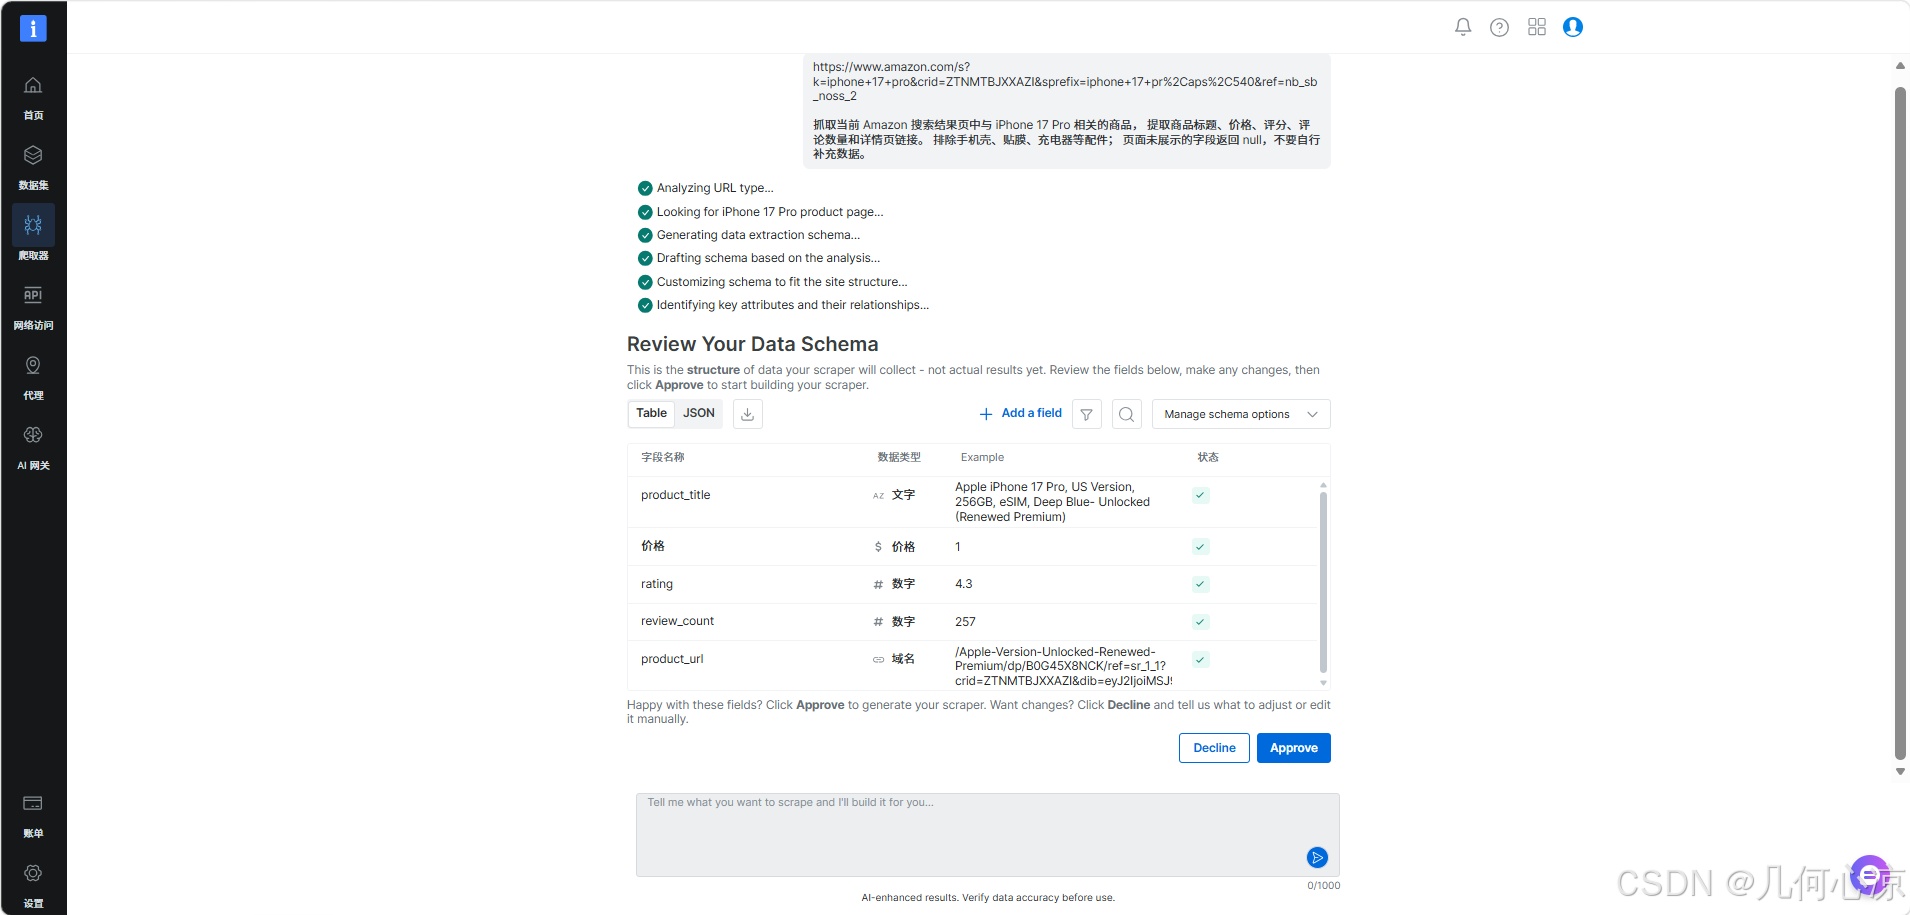Click the data type cell of review_count
Screen dimensions: 1910x915
[894, 622]
